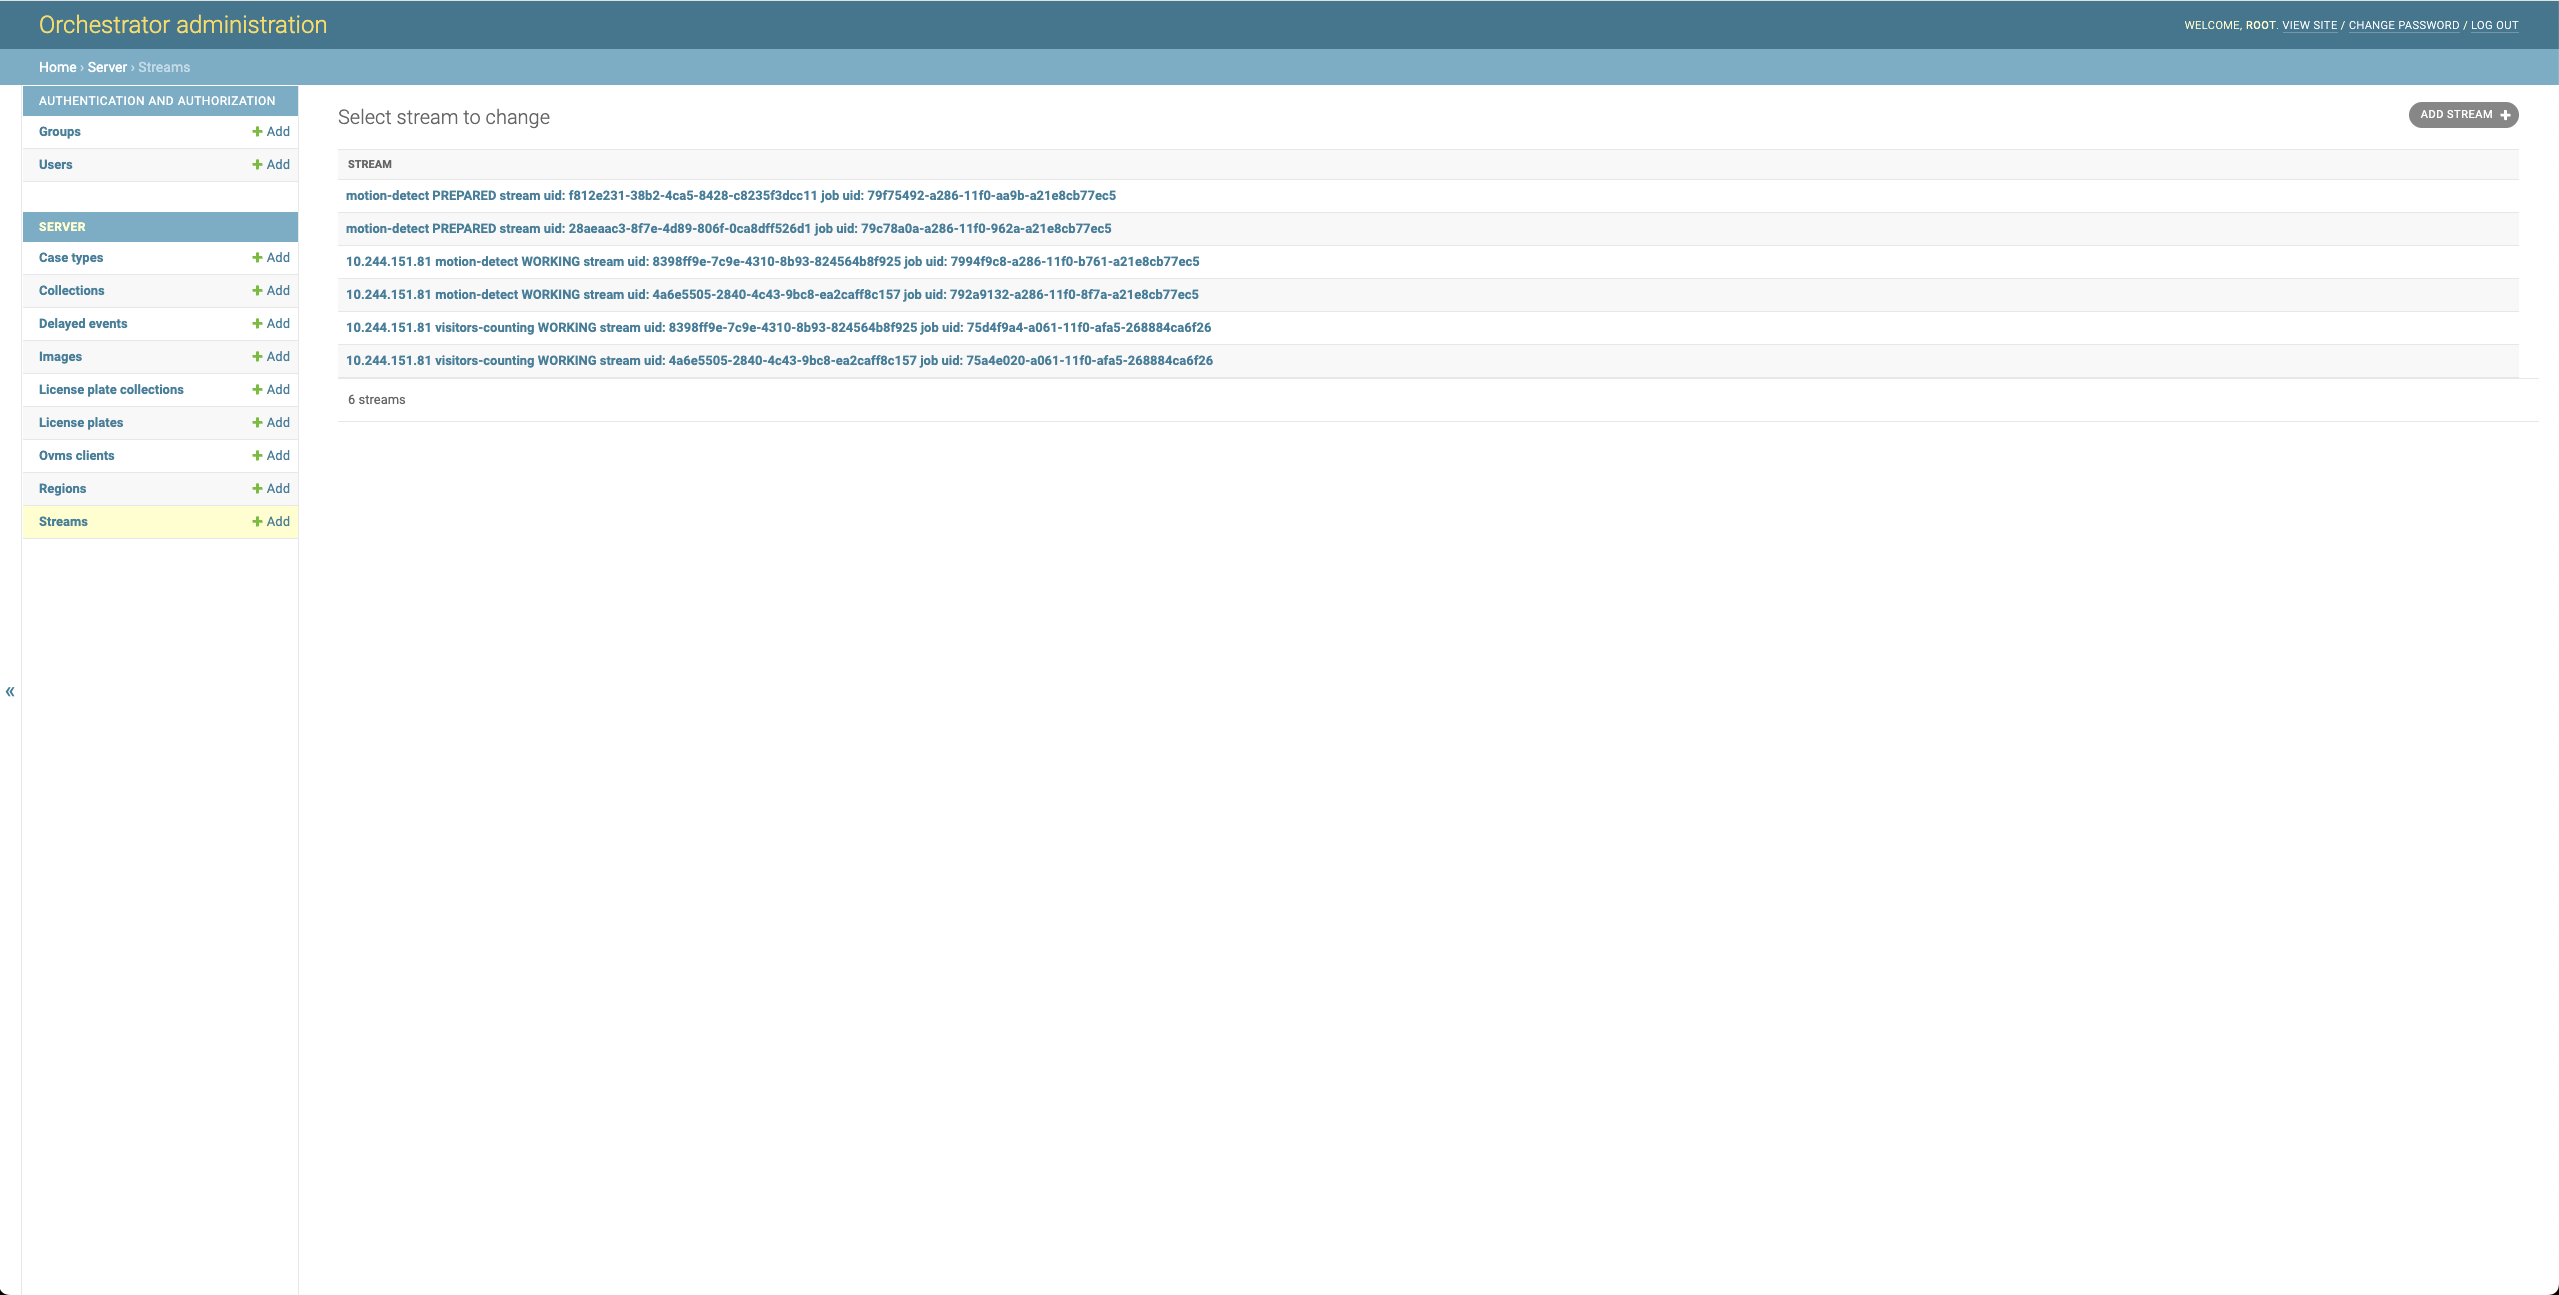
Task: Open Server from the breadcrumb
Action: 106,67
